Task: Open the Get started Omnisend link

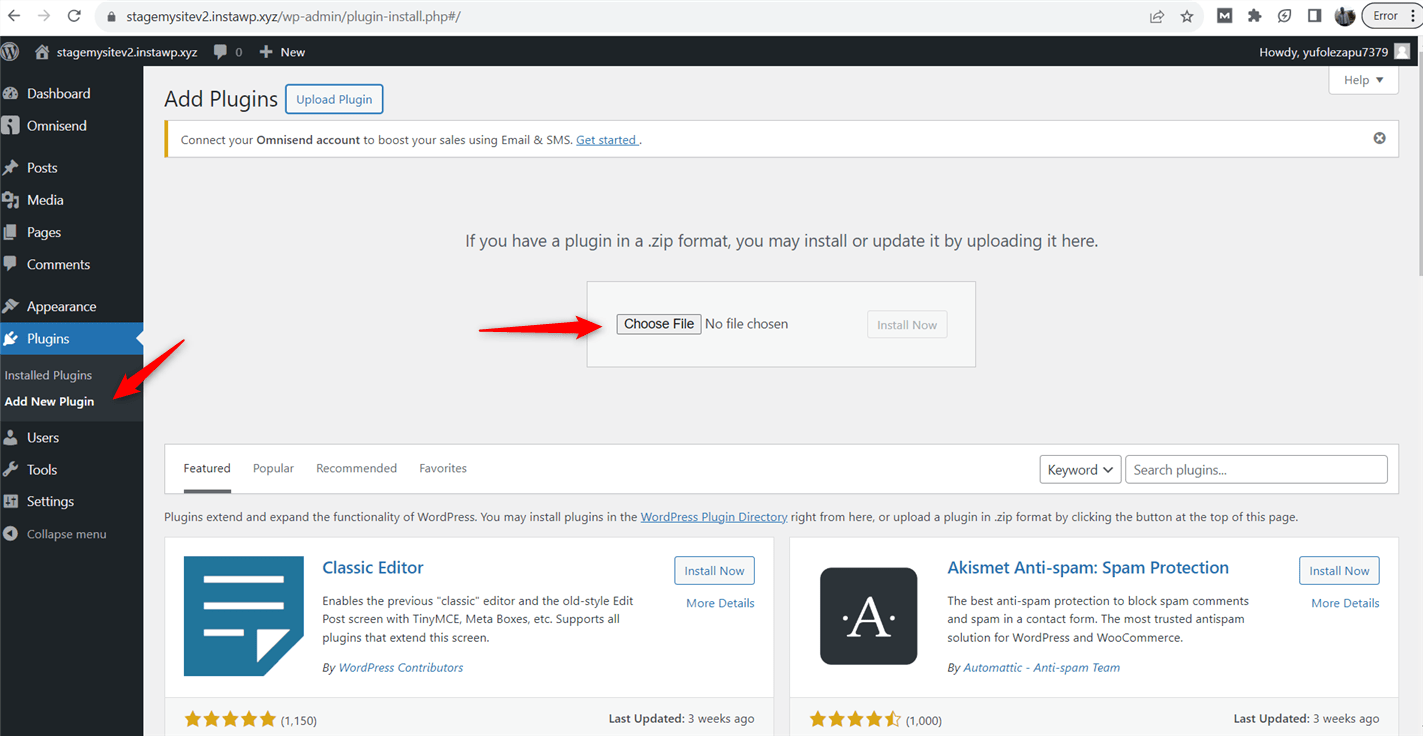Action: pyautogui.click(x=606, y=140)
